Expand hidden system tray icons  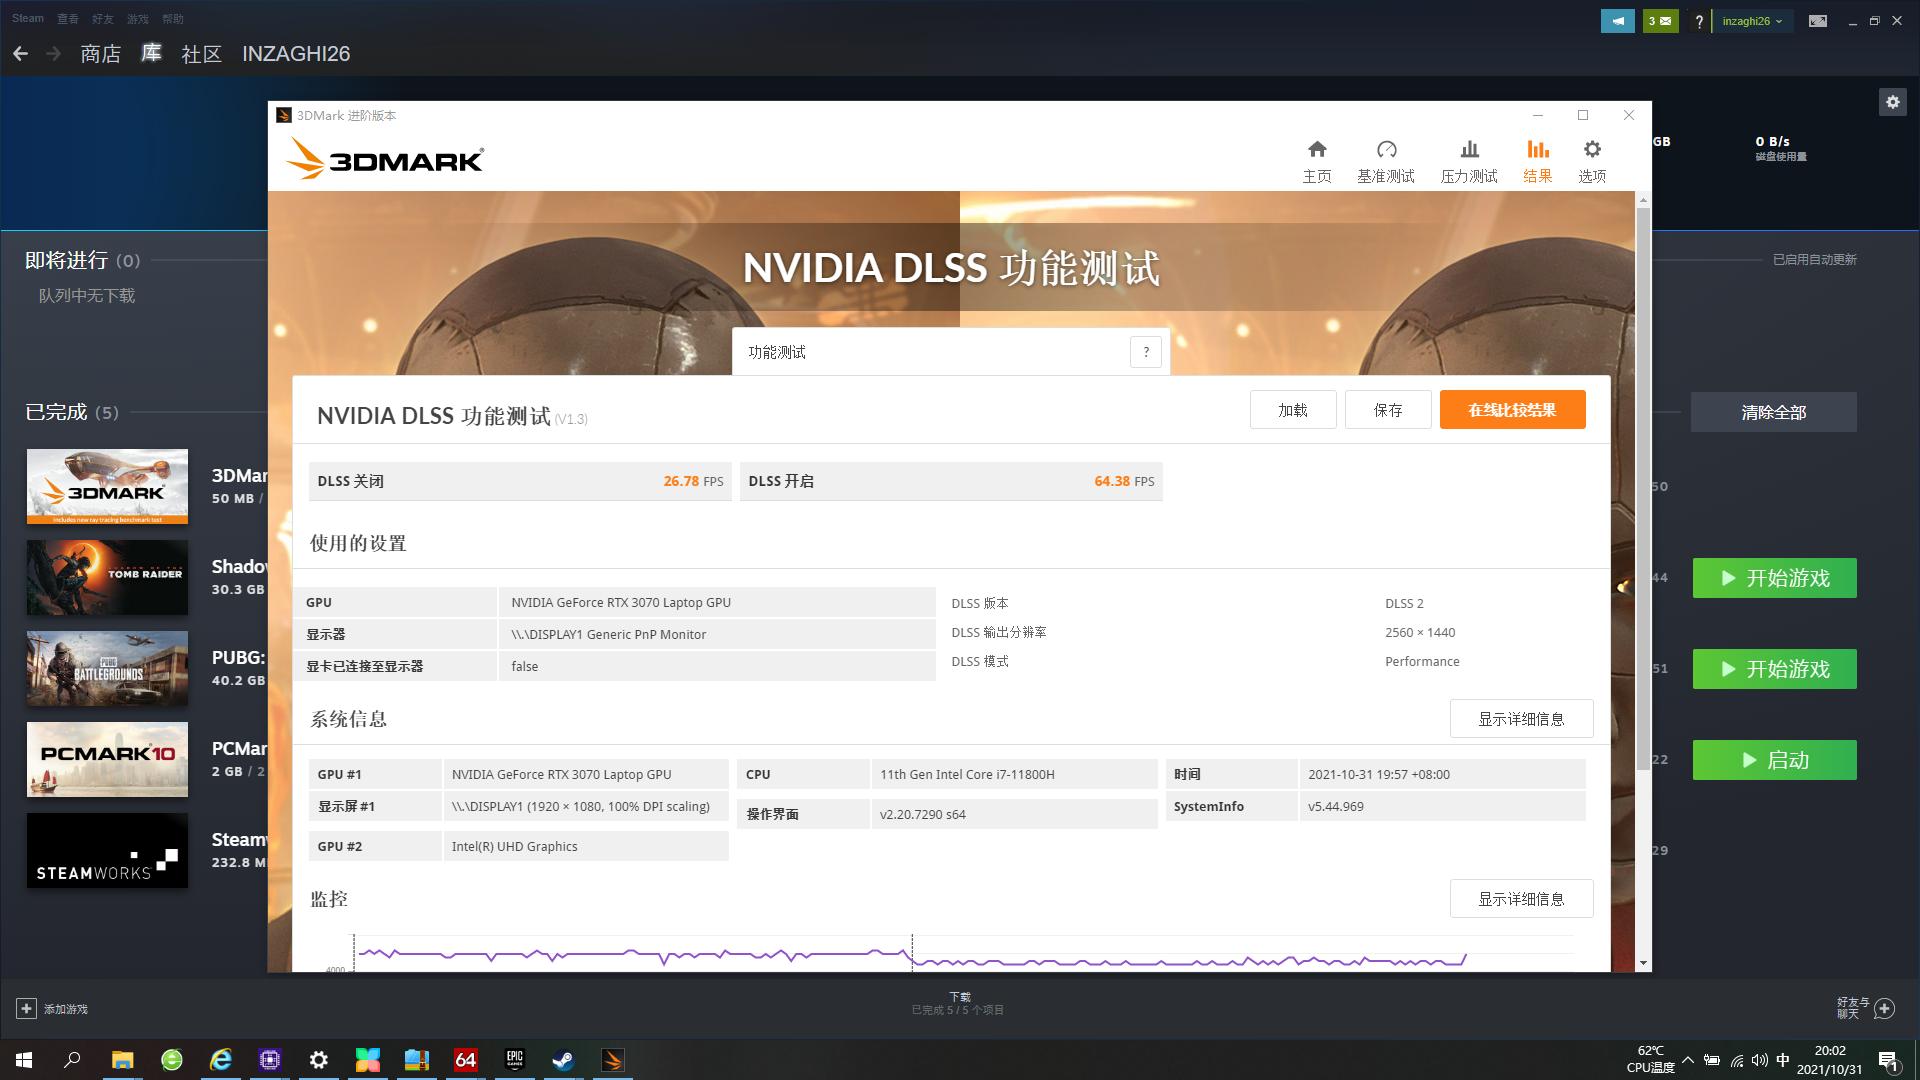point(1688,1060)
